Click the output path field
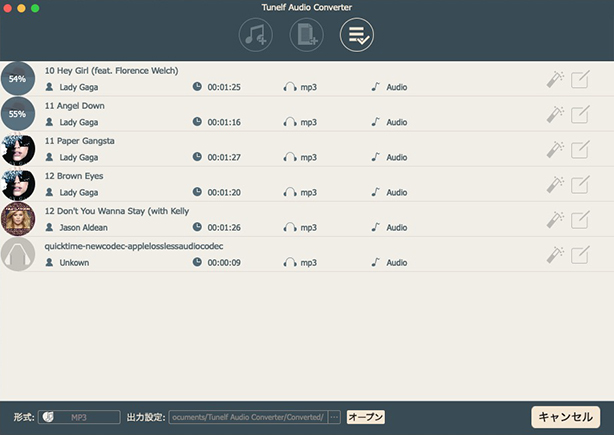Screen dimensions: 614x435 [x=248, y=417]
